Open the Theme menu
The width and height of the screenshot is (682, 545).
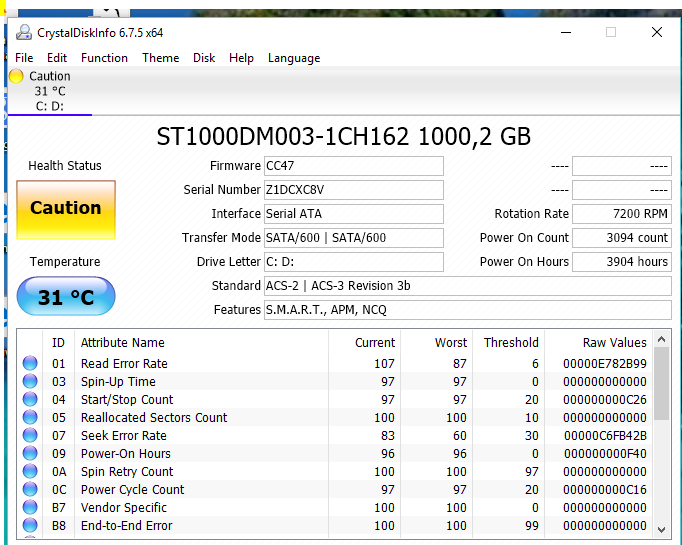coord(160,58)
